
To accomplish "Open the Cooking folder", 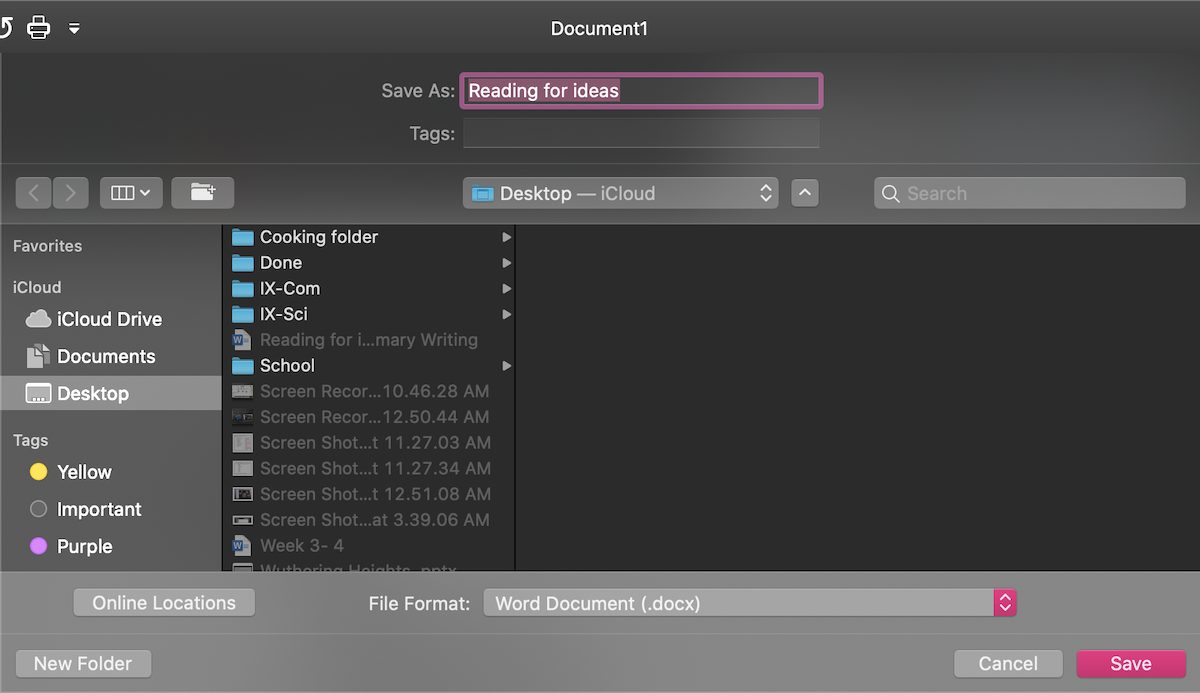I will (318, 237).
